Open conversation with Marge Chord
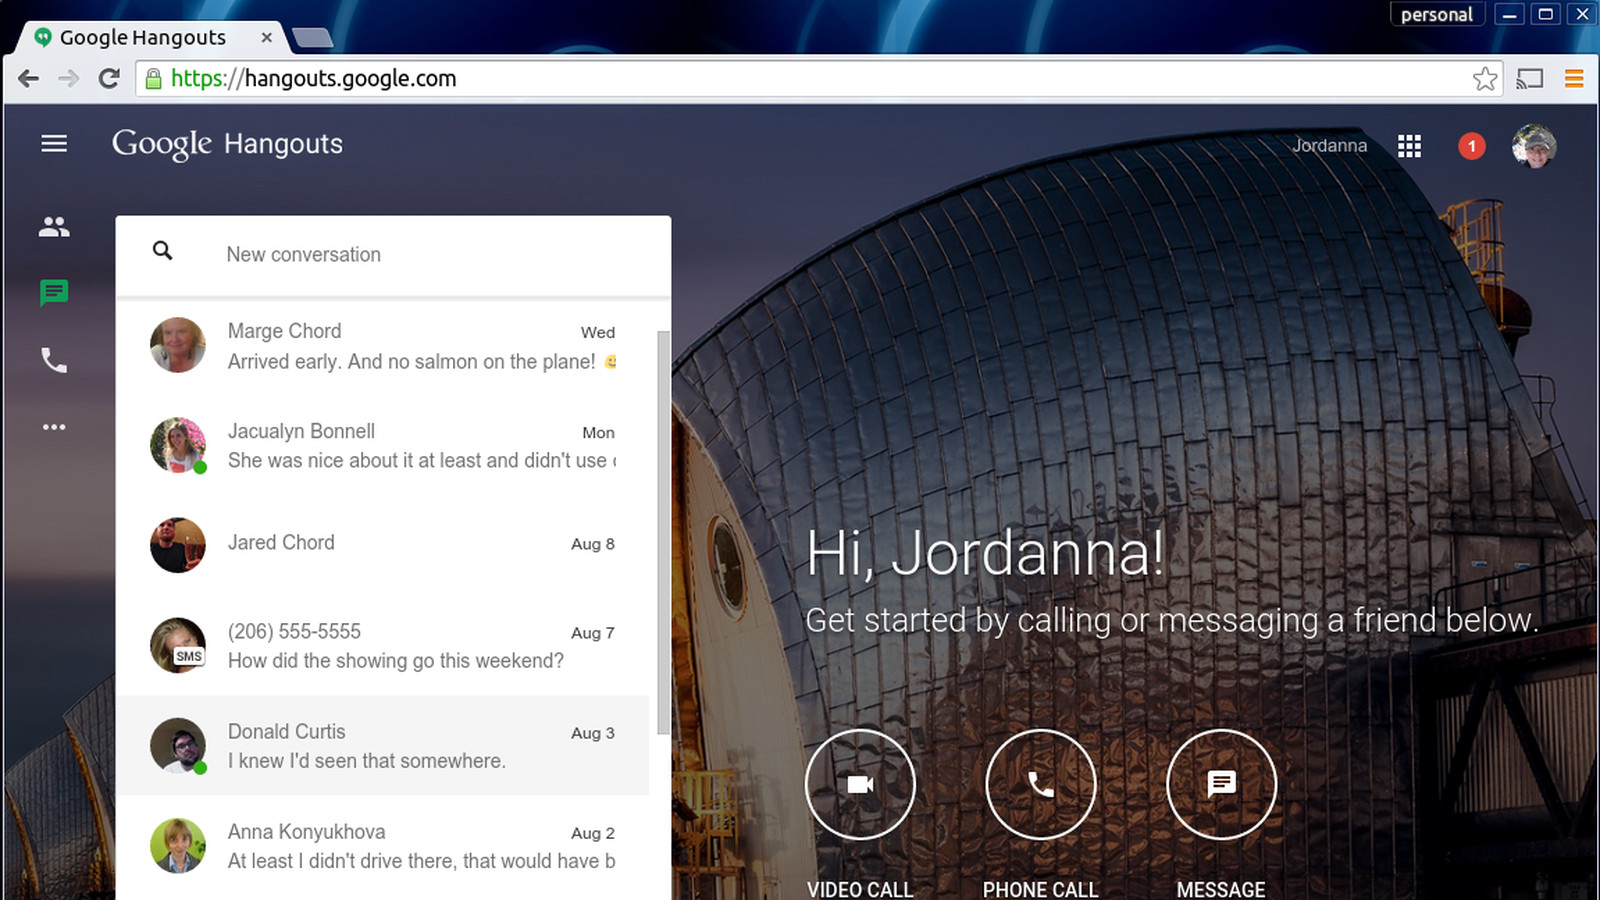 coord(383,346)
